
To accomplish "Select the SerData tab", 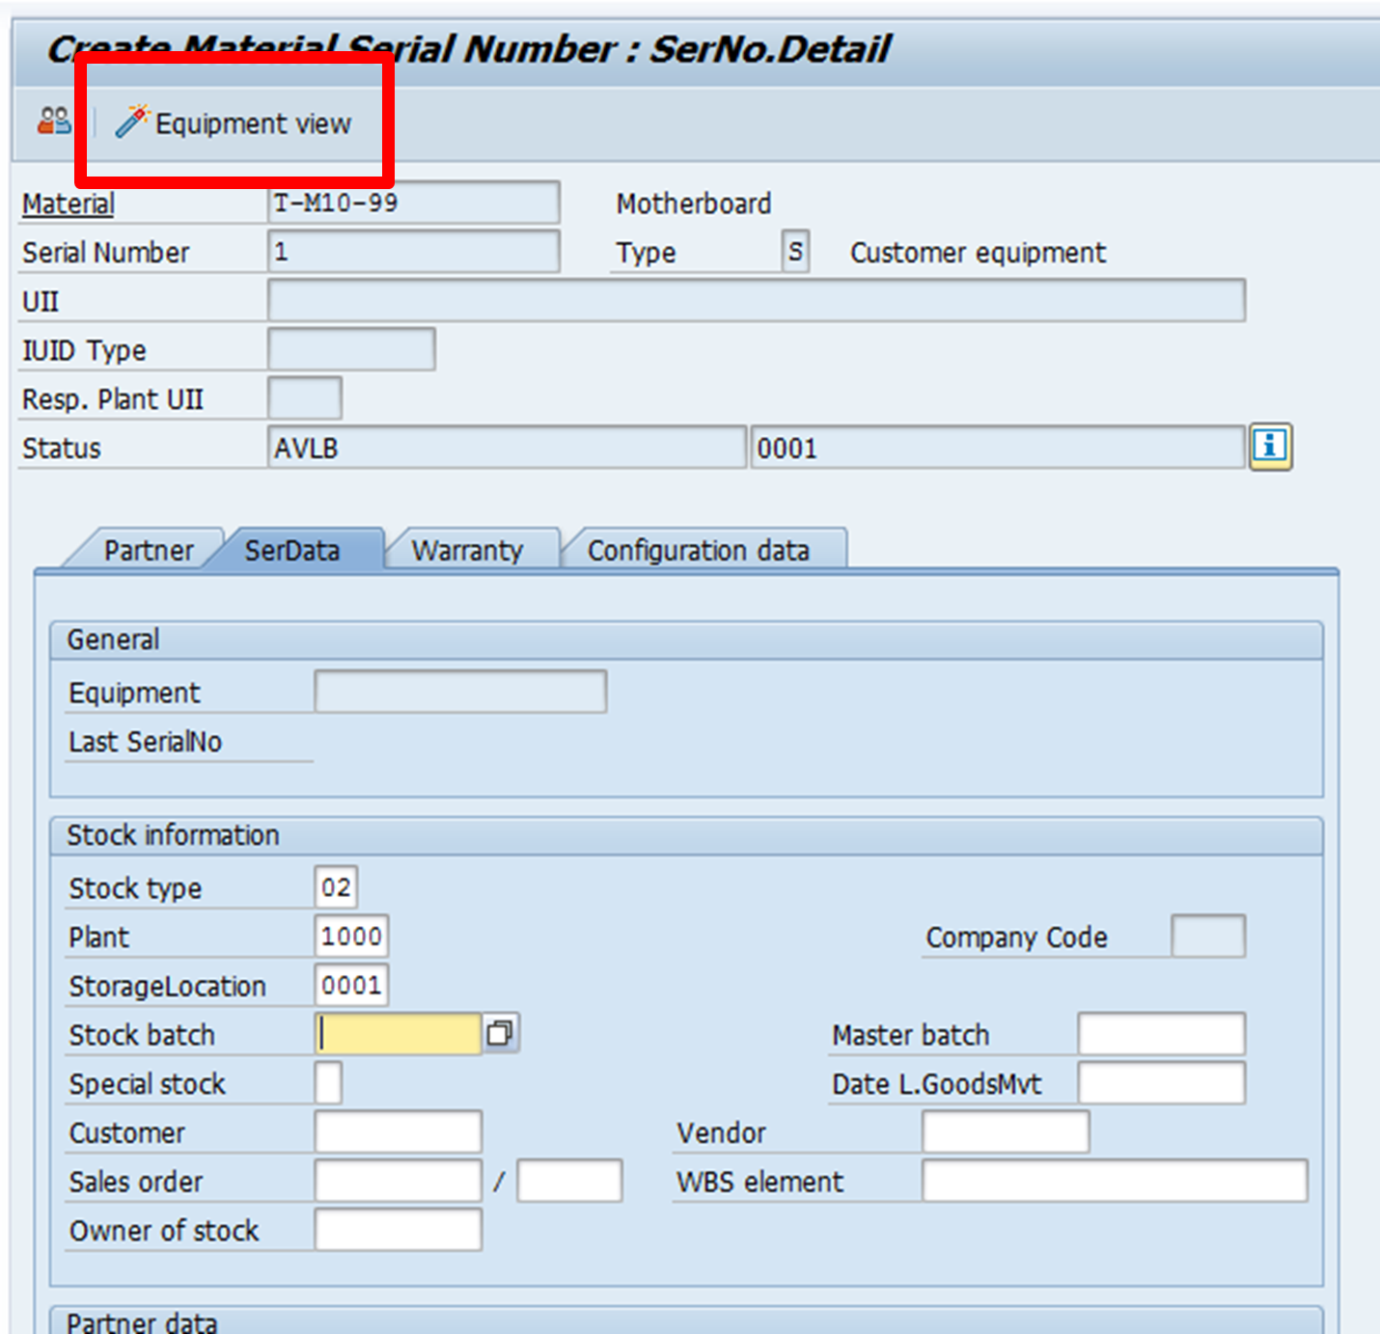I will tap(293, 550).
